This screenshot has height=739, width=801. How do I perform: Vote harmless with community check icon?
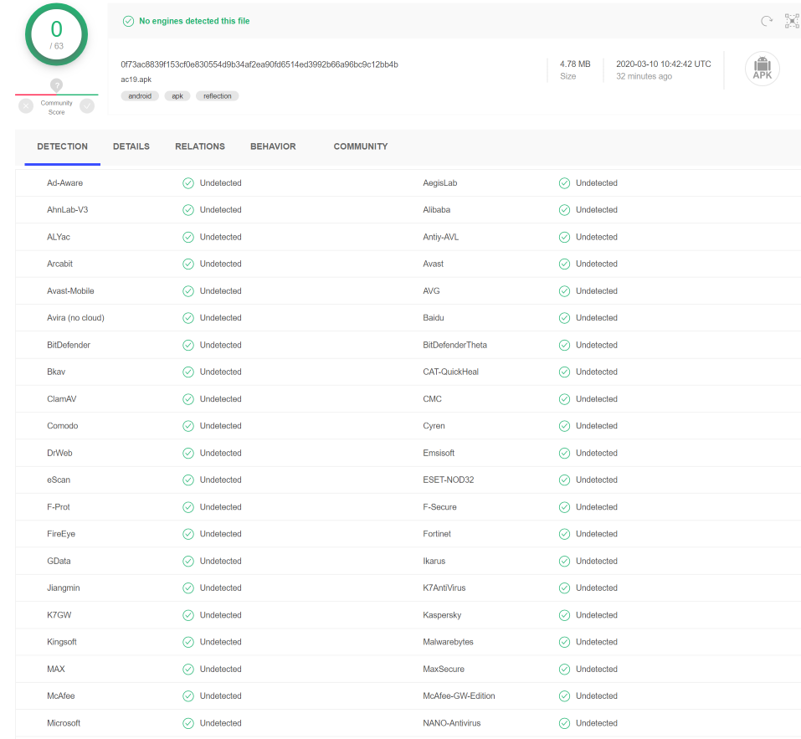click(87, 106)
